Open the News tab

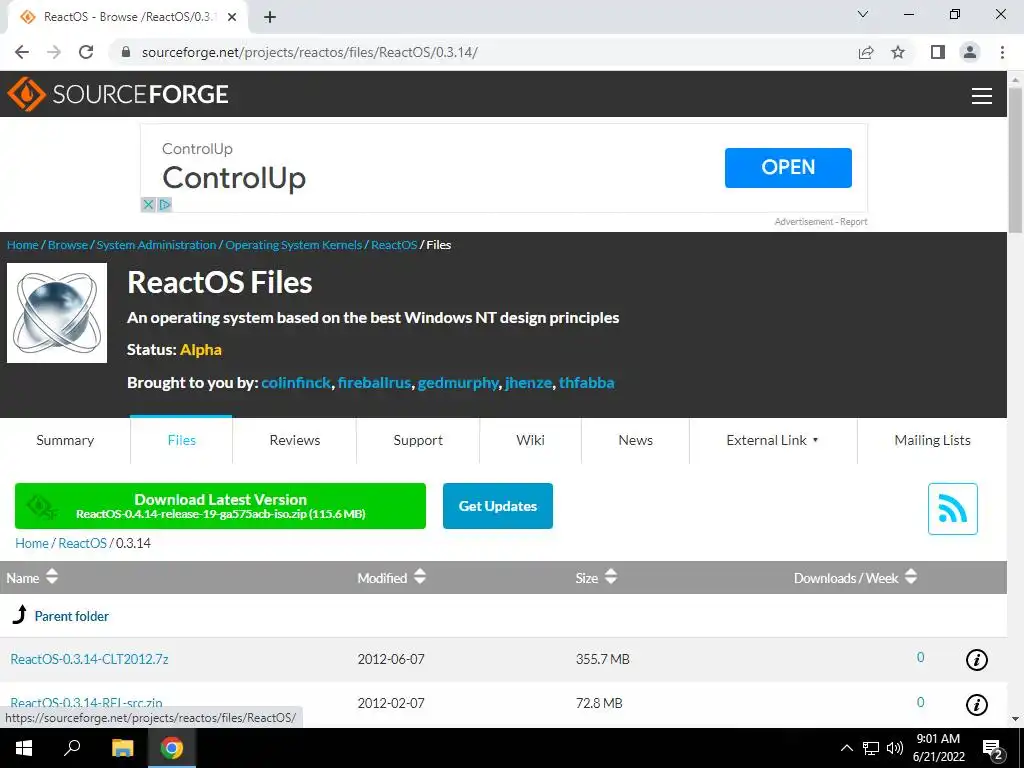[635, 441]
